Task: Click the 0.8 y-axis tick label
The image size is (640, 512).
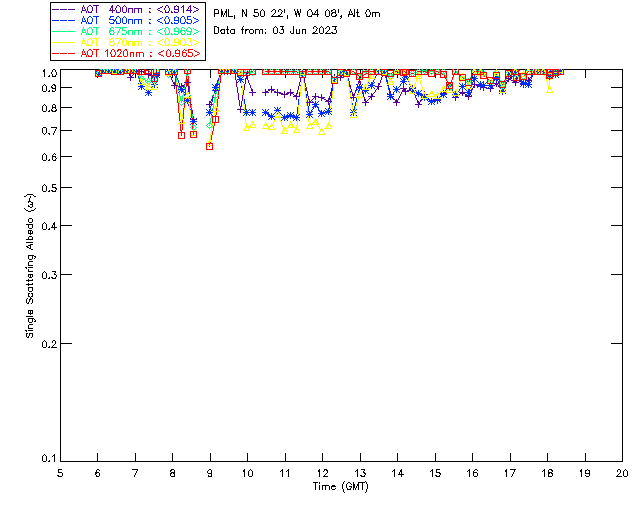Action: click(49, 108)
